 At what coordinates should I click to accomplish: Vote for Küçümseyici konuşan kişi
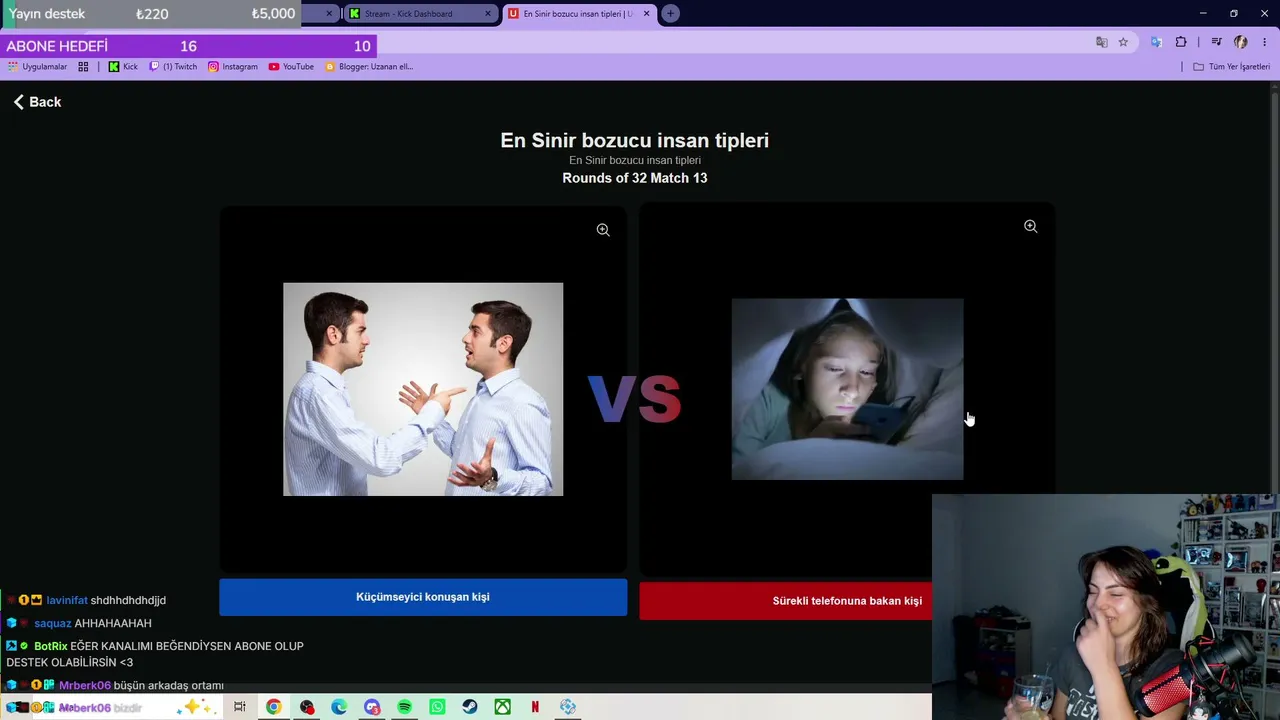coord(423,597)
